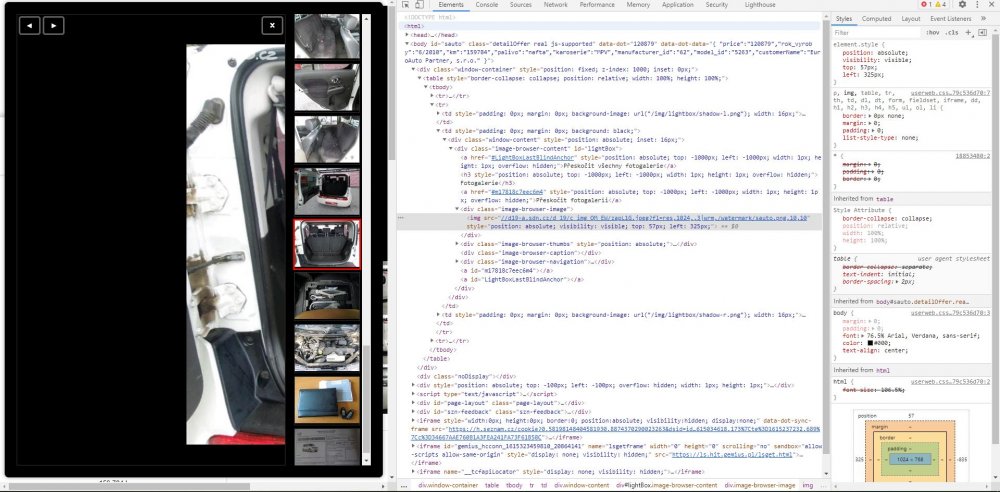This screenshot has height=492, width=1000.
Task: Collapse the tbody node
Action: (x=426, y=87)
